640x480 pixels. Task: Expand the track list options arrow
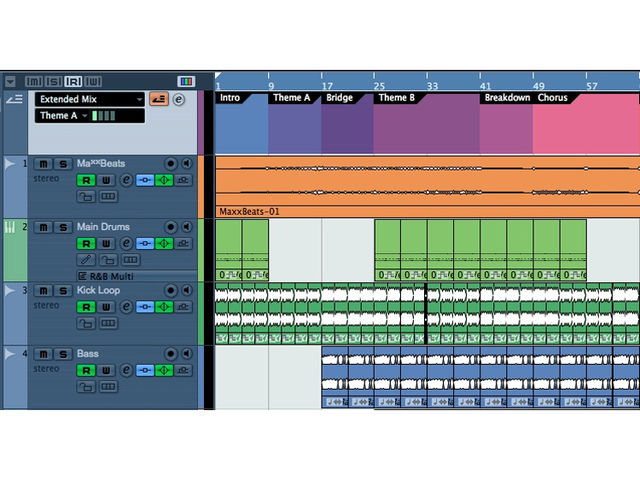(10, 81)
